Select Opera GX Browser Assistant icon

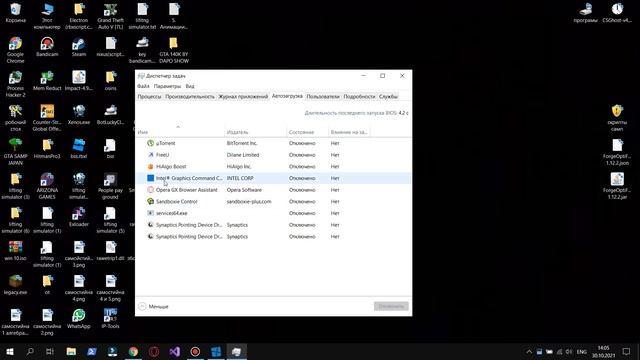pyautogui.click(x=151, y=190)
